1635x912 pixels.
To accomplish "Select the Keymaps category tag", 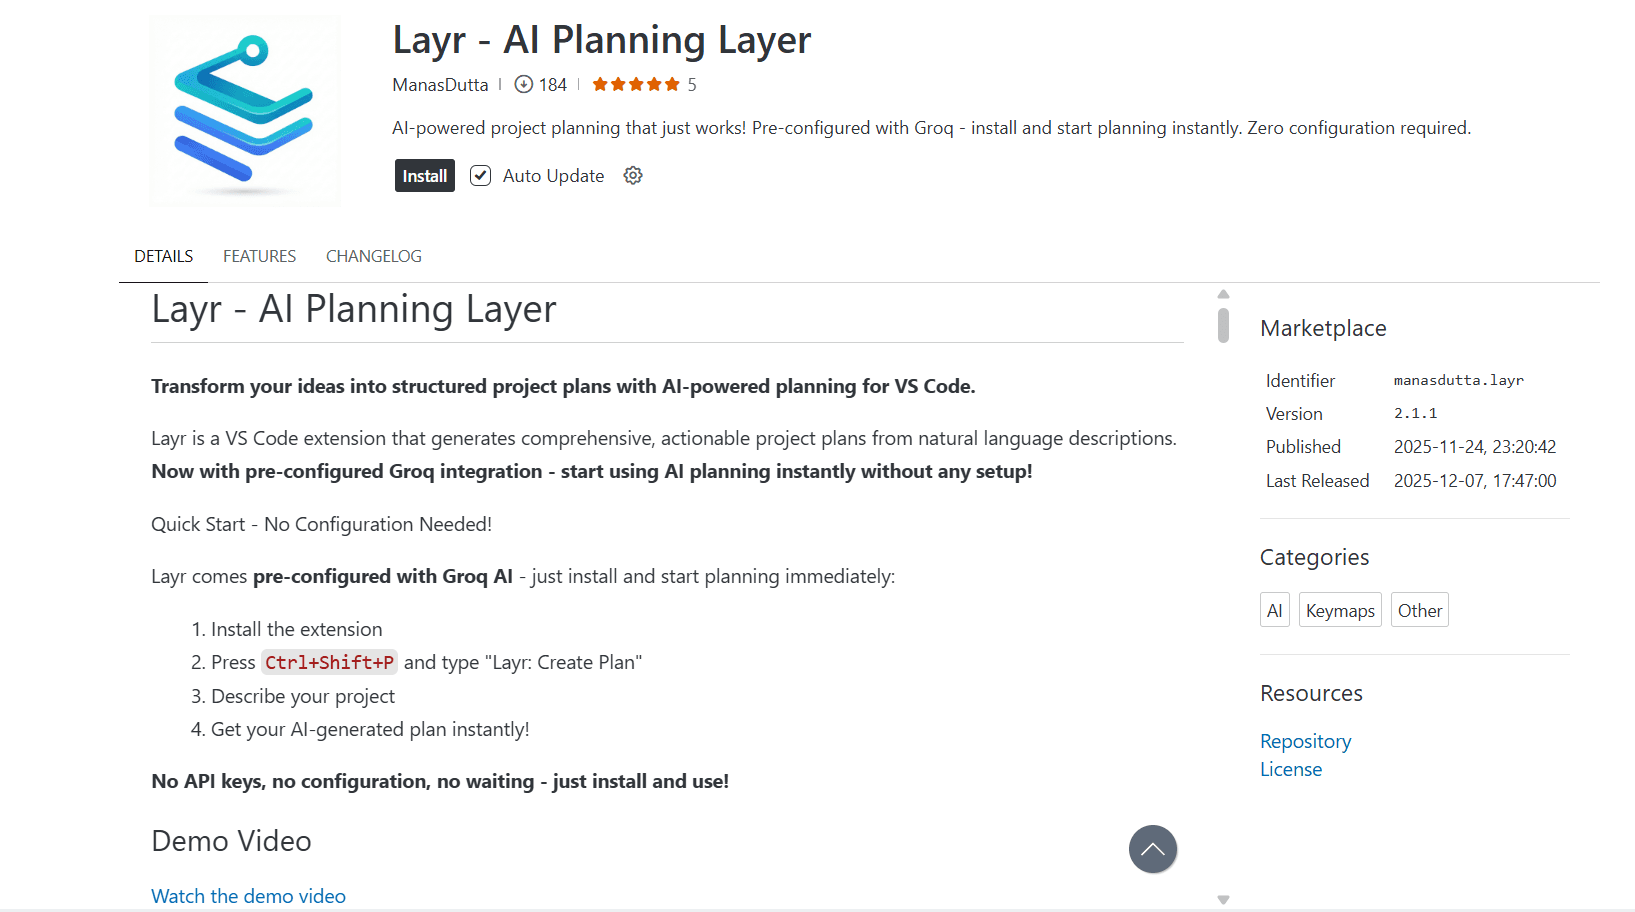I will pyautogui.click(x=1340, y=610).
